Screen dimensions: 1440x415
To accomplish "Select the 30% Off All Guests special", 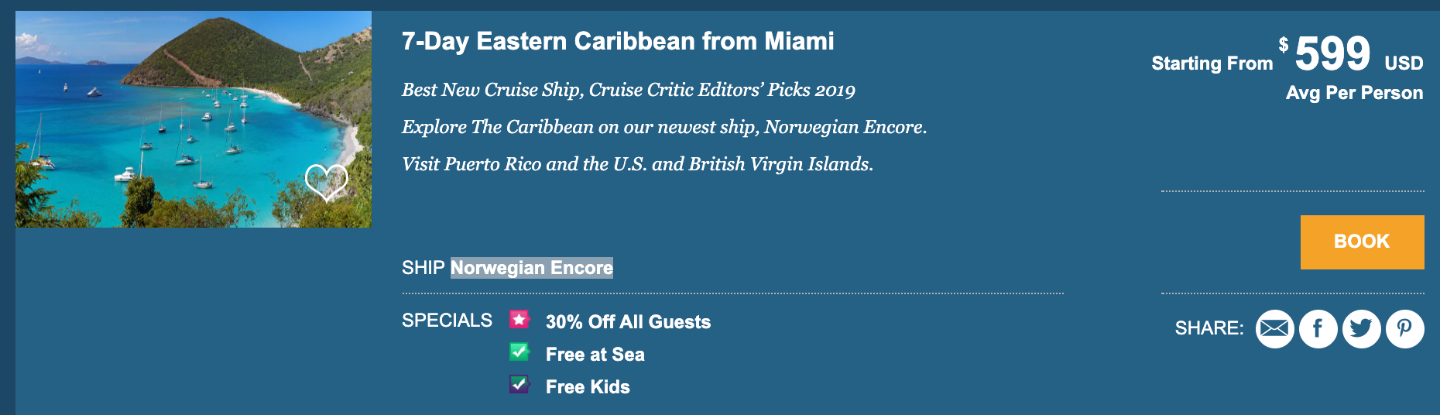I will [x=628, y=322].
